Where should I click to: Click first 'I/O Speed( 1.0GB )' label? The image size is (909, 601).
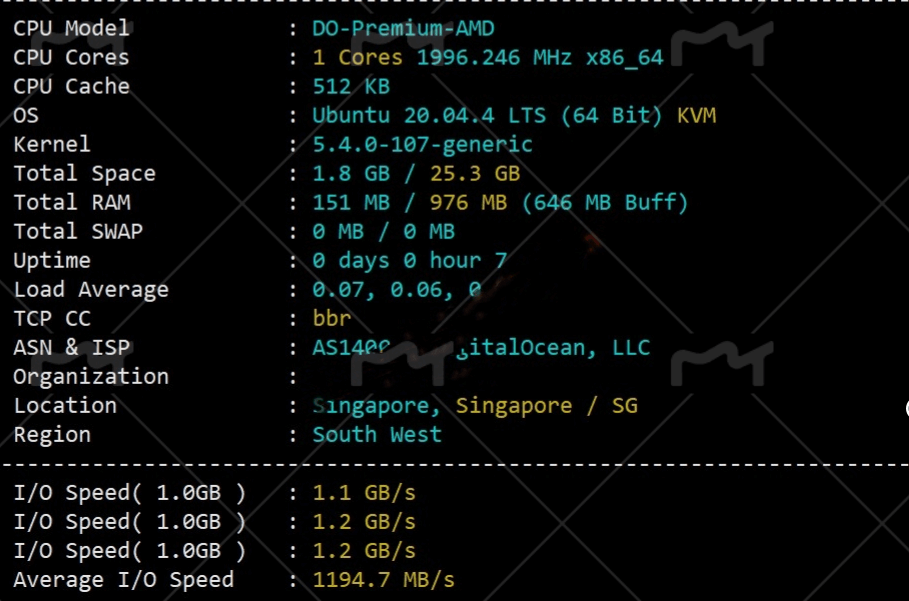point(129,493)
